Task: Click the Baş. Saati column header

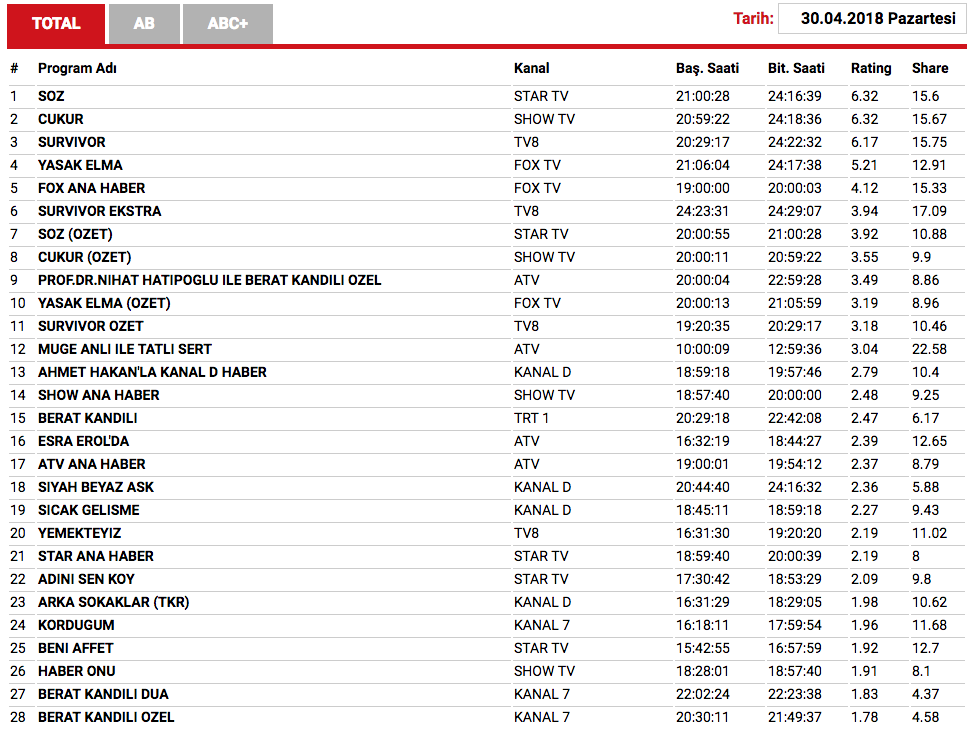Action: pyautogui.click(x=707, y=68)
